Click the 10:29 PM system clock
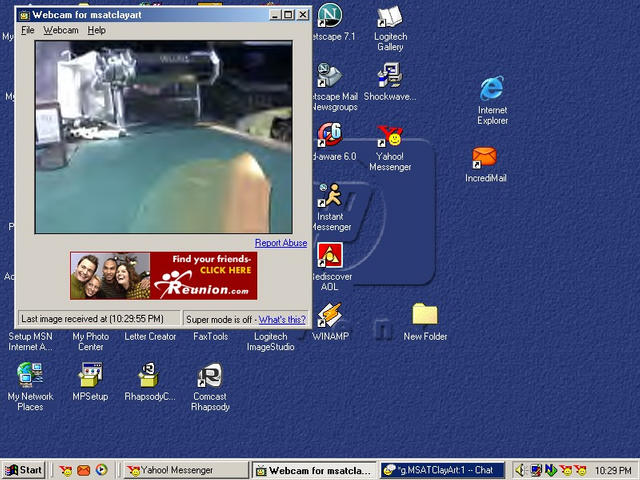Viewport: 640px width, 480px height. [613, 471]
